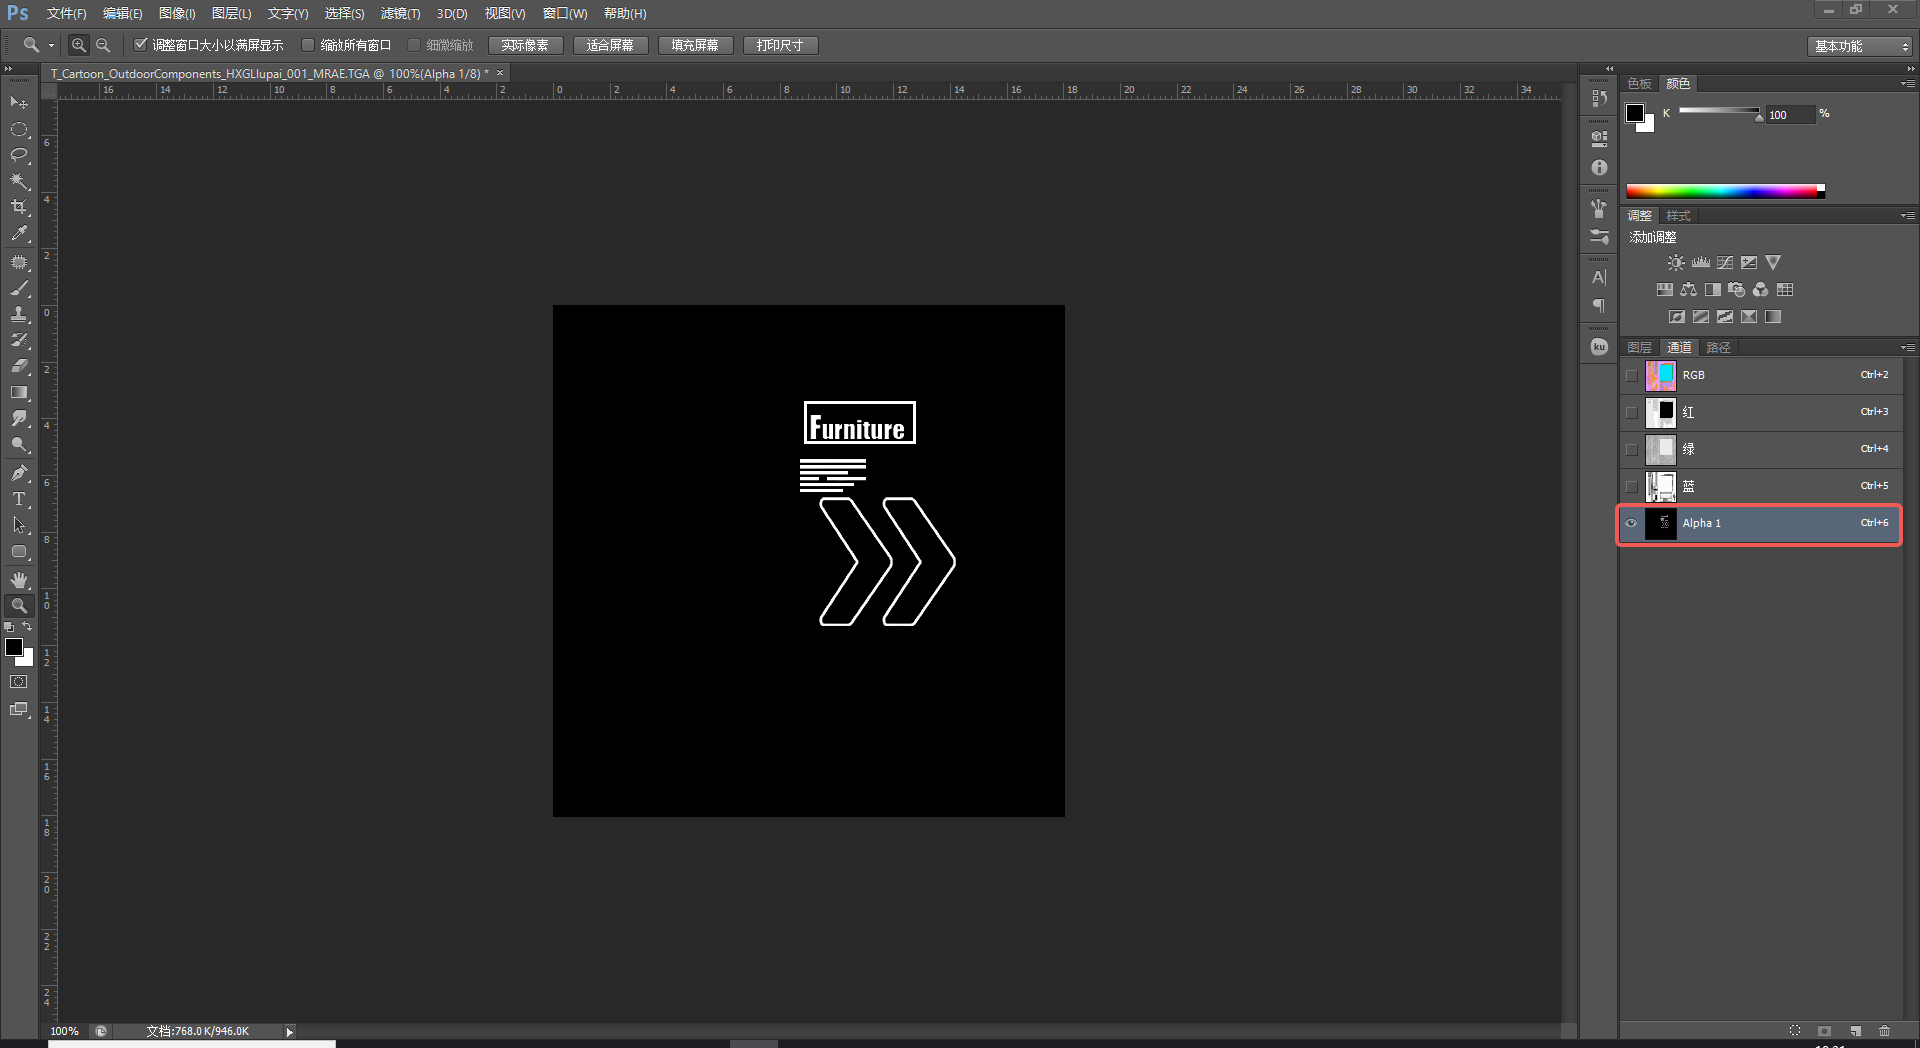Viewport: 1920px width, 1048px height.
Task: Open the Adjustments panel flyout menu
Action: coord(1907,216)
